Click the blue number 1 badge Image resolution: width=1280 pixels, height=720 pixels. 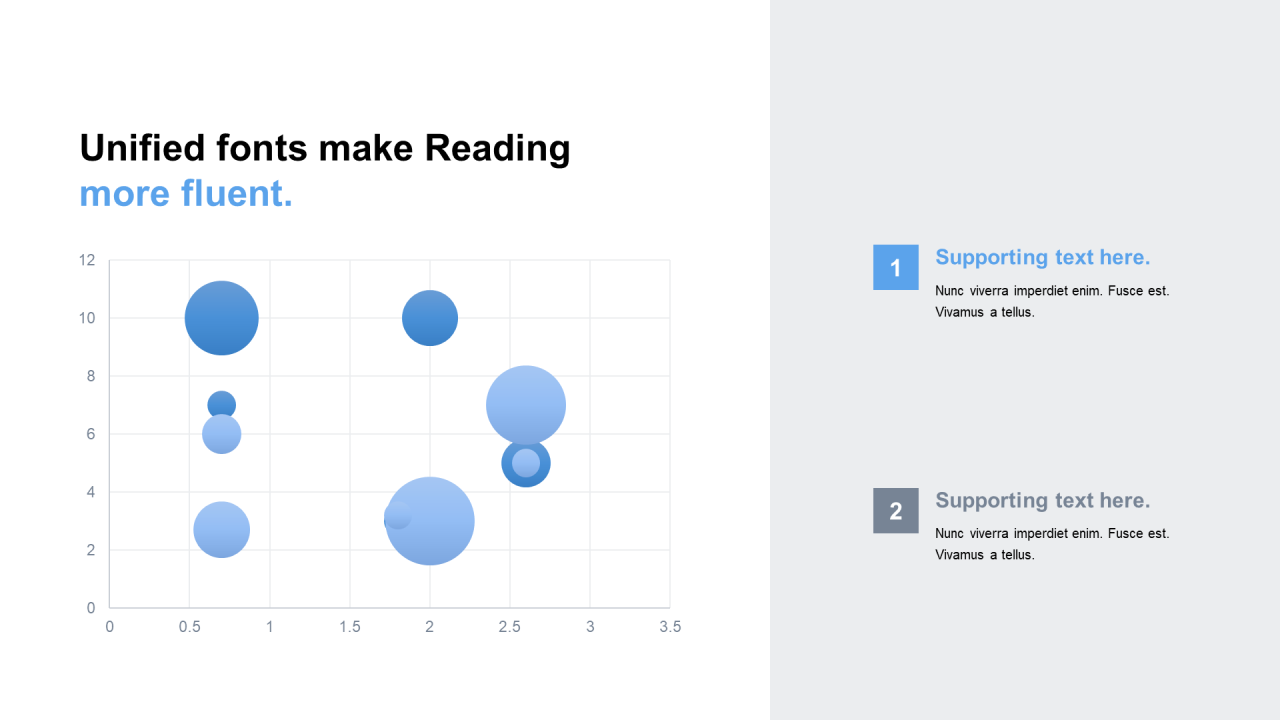point(895,267)
